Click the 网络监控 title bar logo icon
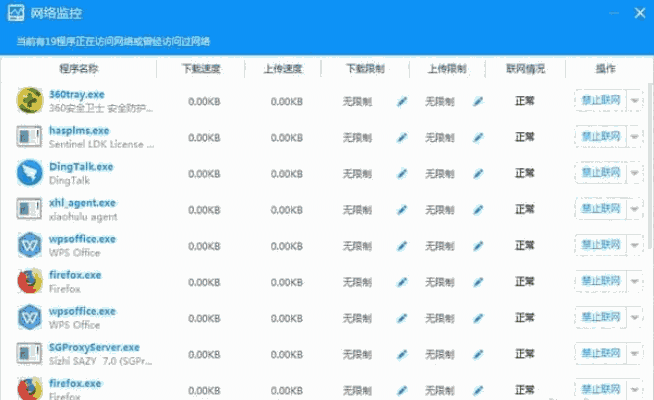Screen dimensions: 654x400 coord(16,13)
